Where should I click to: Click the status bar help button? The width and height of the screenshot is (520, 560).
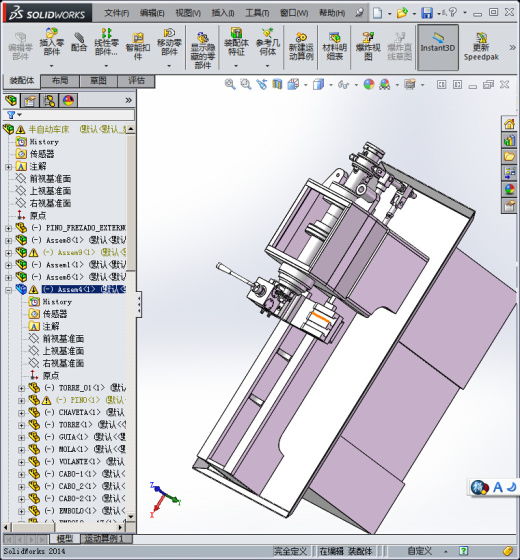[x=463, y=551]
